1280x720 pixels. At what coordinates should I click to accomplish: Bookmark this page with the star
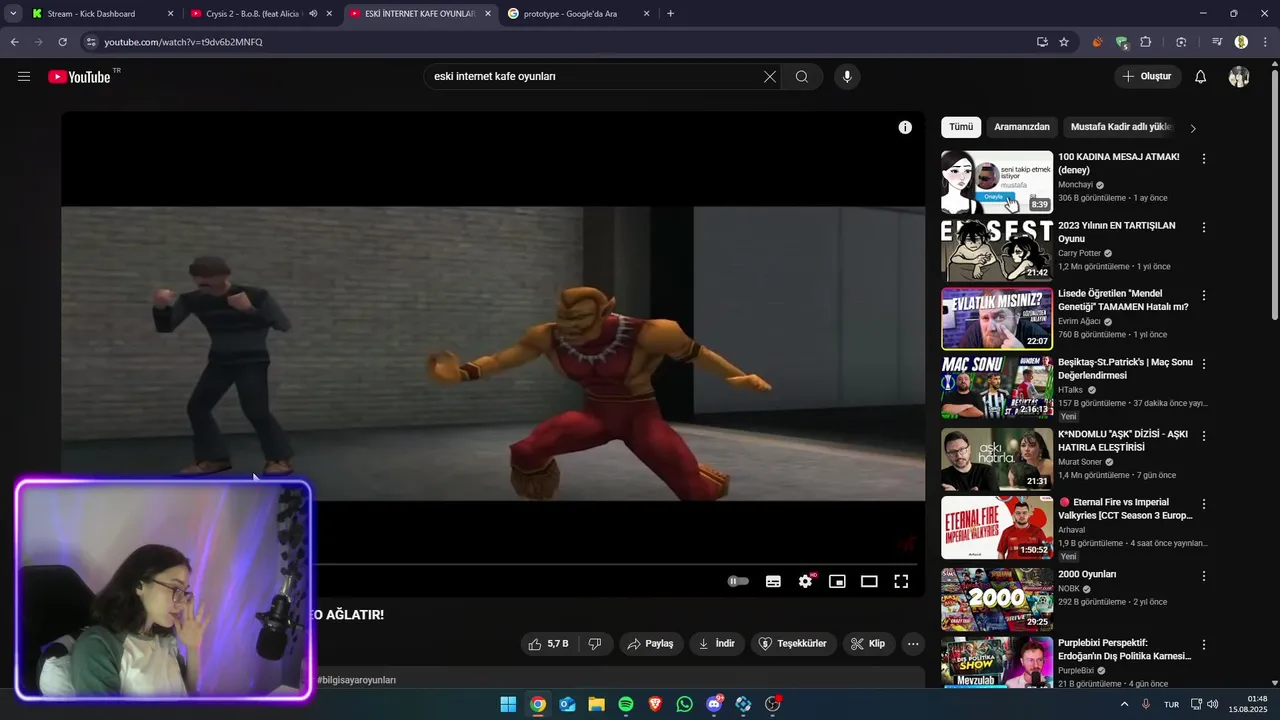point(1064,42)
